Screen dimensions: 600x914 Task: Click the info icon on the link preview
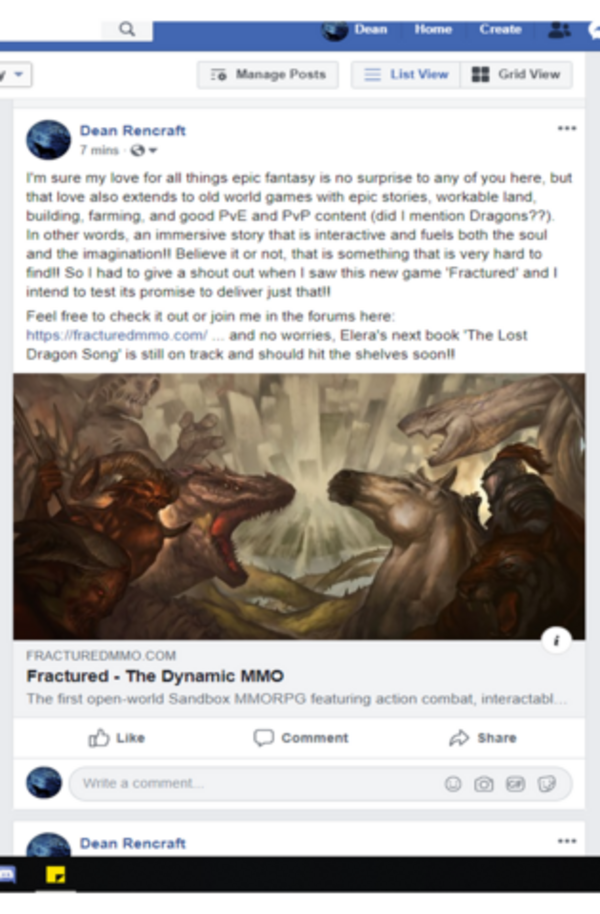(x=556, y=641)
